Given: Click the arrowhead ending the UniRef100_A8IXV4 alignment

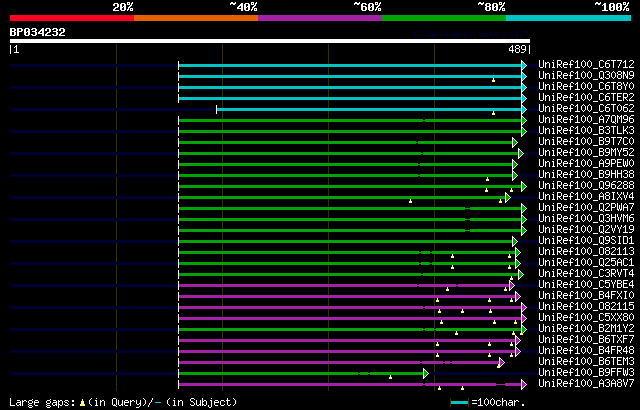Looking at the screenshot, I should [x=508, y=197].
